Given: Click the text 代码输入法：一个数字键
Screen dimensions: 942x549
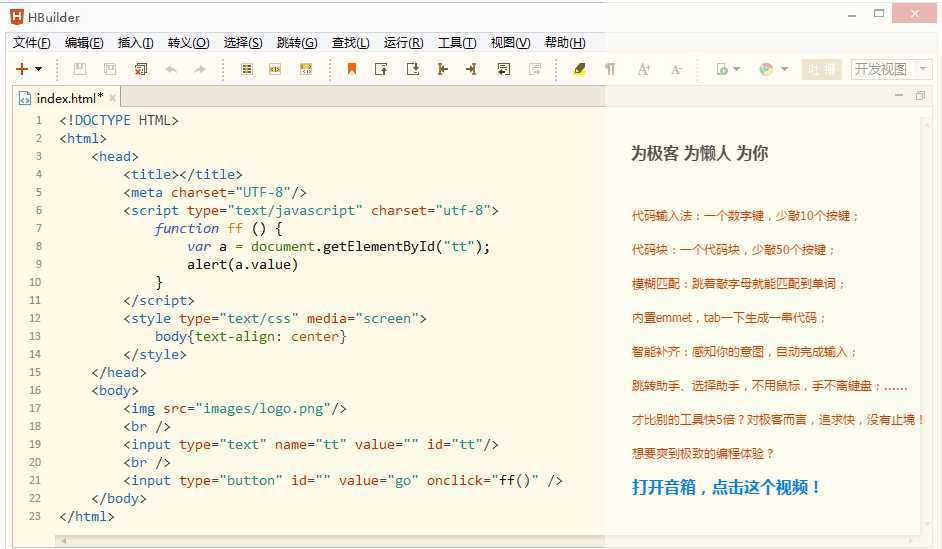Looking at the screenshot, I should [x=697, y=216].
